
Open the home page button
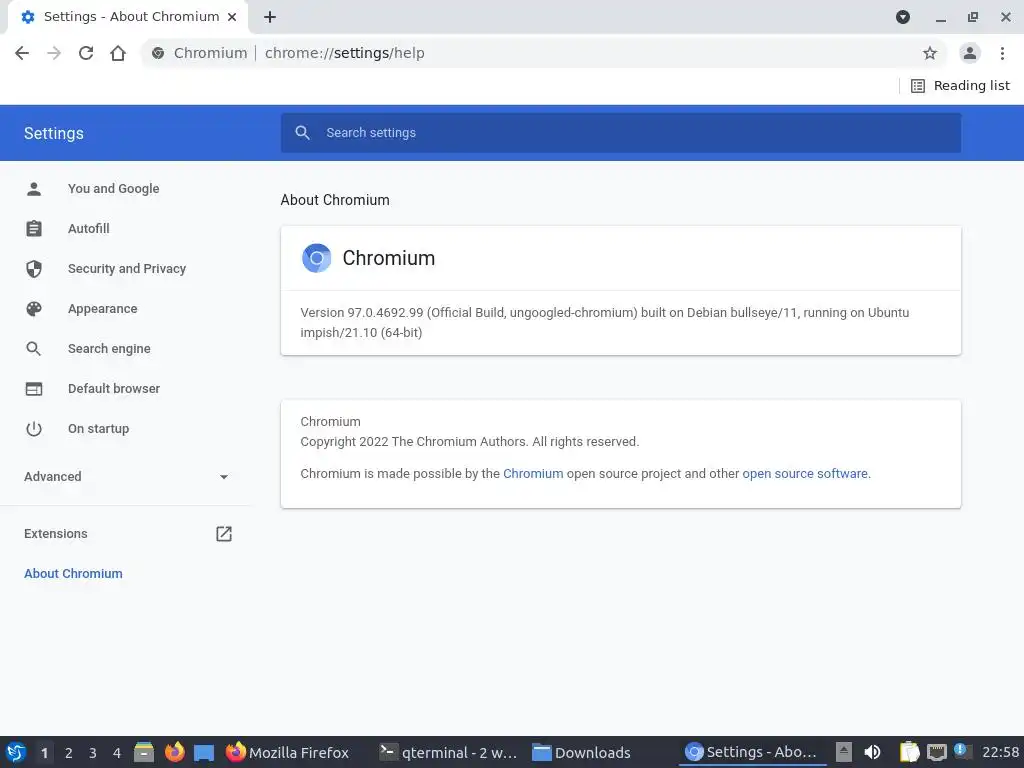tap(118, 53)
